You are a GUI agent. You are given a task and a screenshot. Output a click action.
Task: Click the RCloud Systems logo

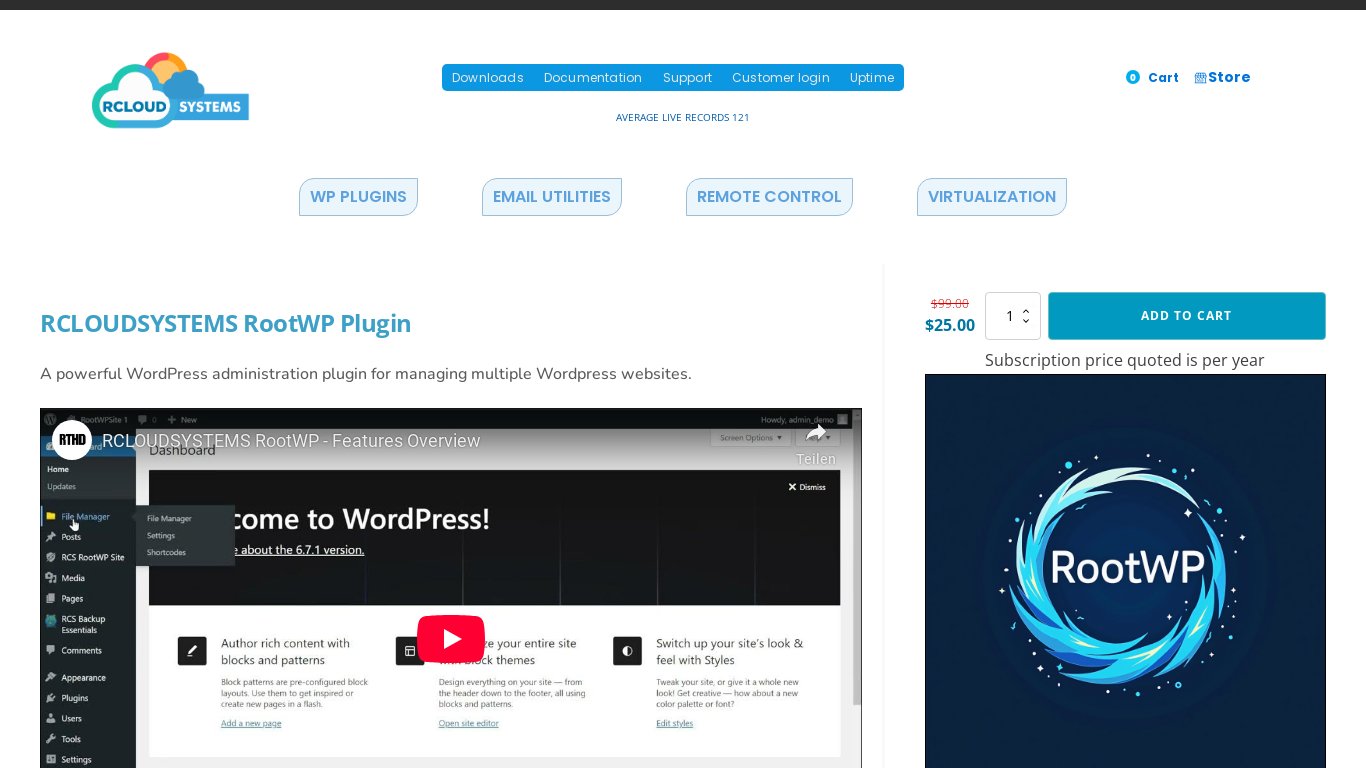(170, 90)
